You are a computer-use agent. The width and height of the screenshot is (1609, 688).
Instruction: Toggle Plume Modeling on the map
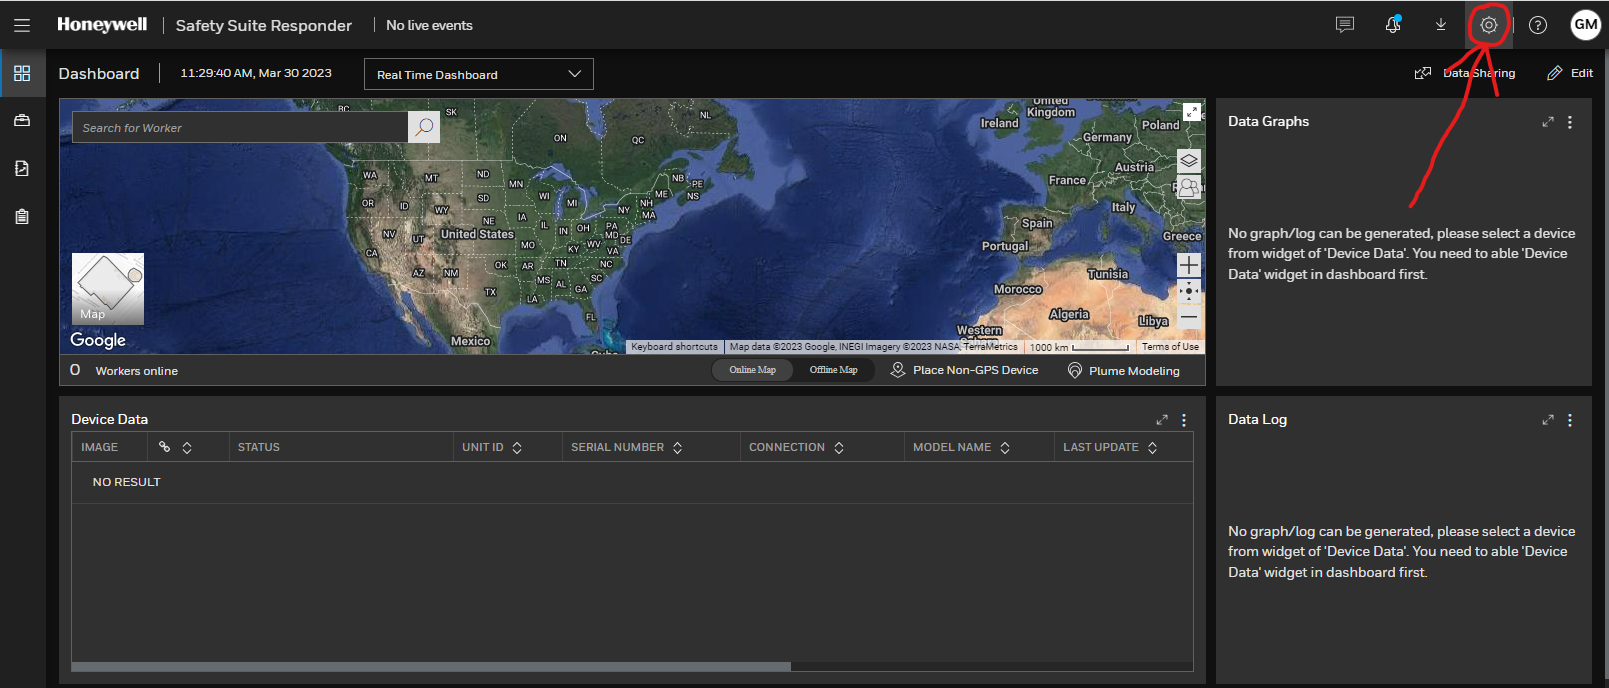point(1123,371)
